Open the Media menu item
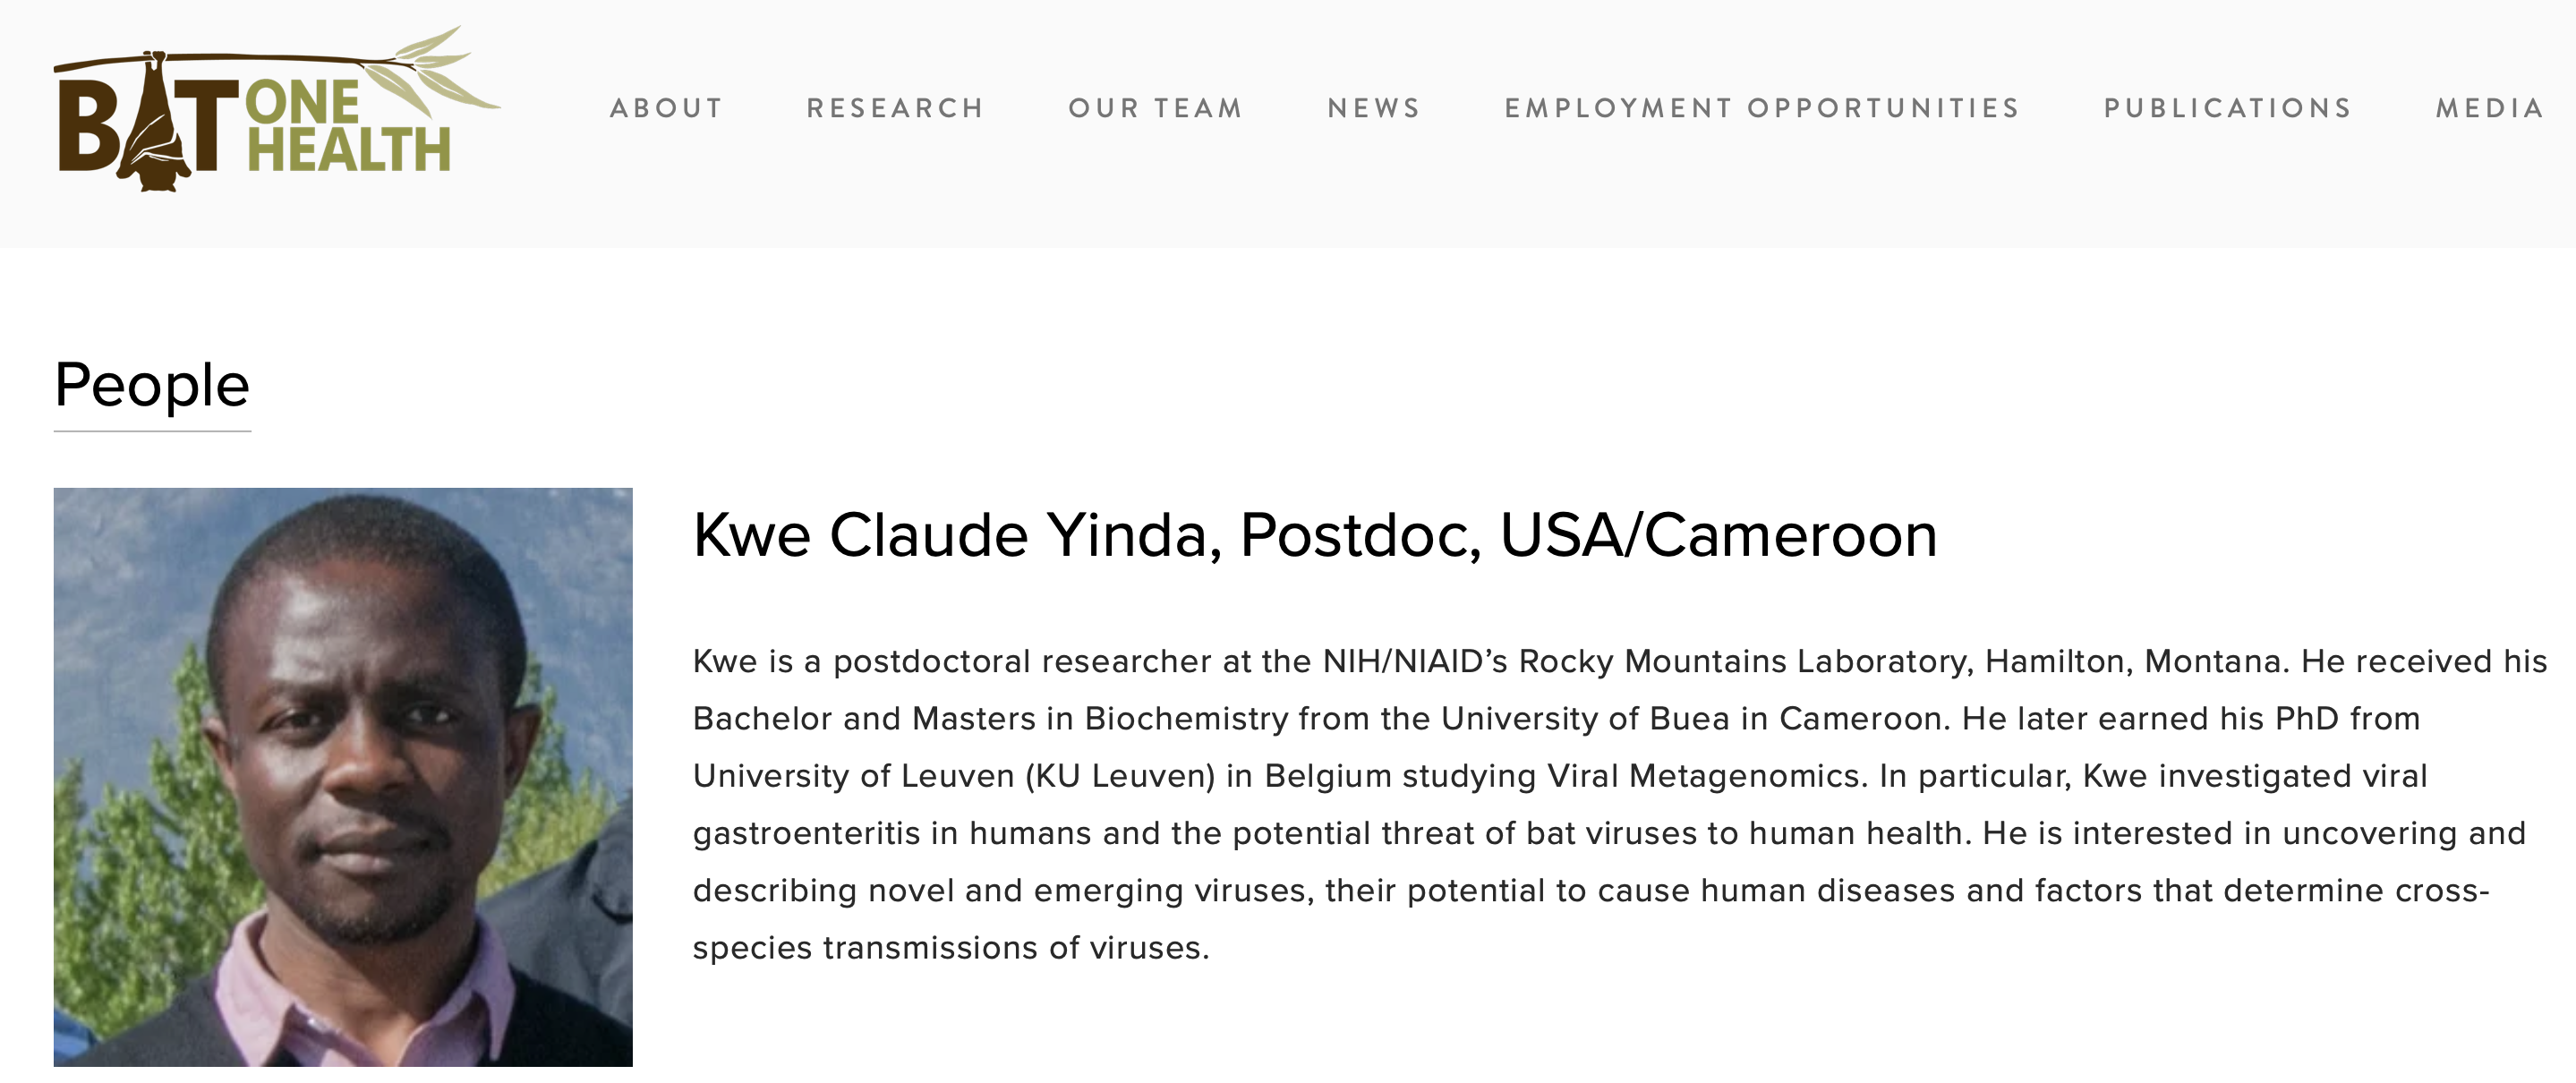Viewport: 2576px width, 1083px height. point(2490,108)
